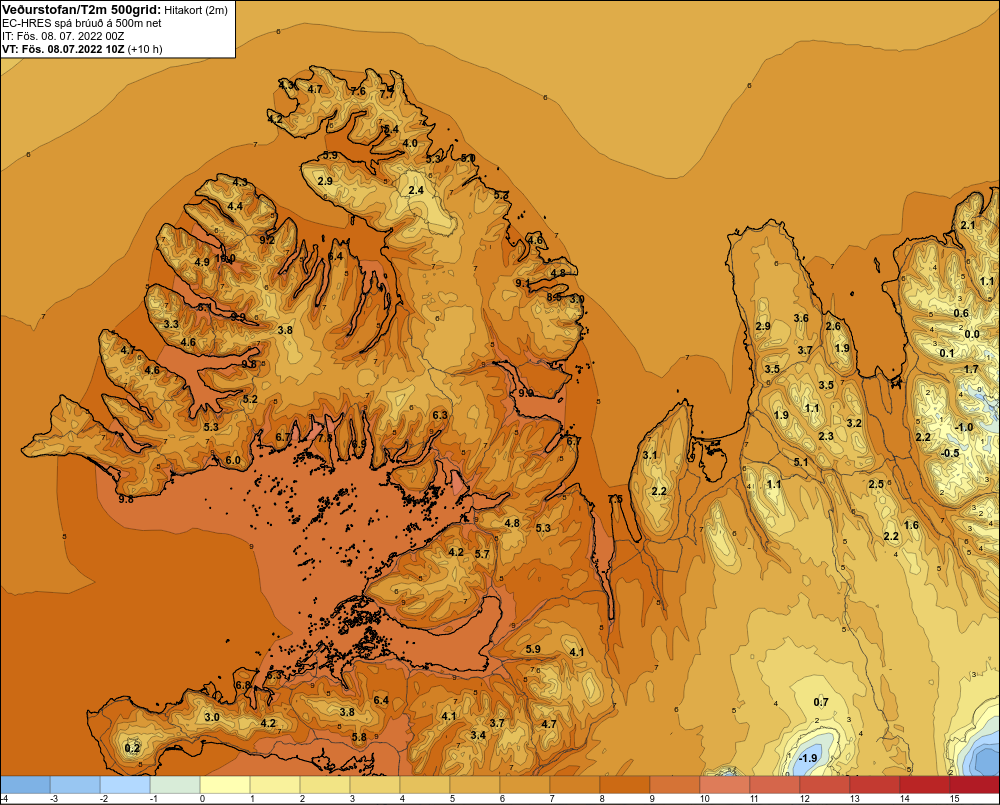Click the 2.3 temperature label
Viewport: 1000px width, 805px height.
pyautogui.click(x=826, y=436)
